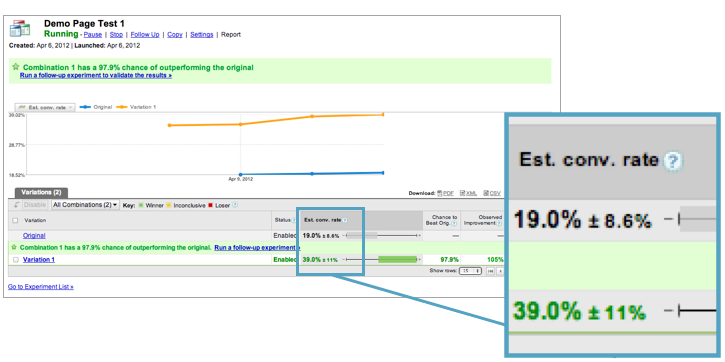This screenshot has height=362, width=725.
Task: Click the Chance to Beat Orig. column header
Action: [442, 220]
